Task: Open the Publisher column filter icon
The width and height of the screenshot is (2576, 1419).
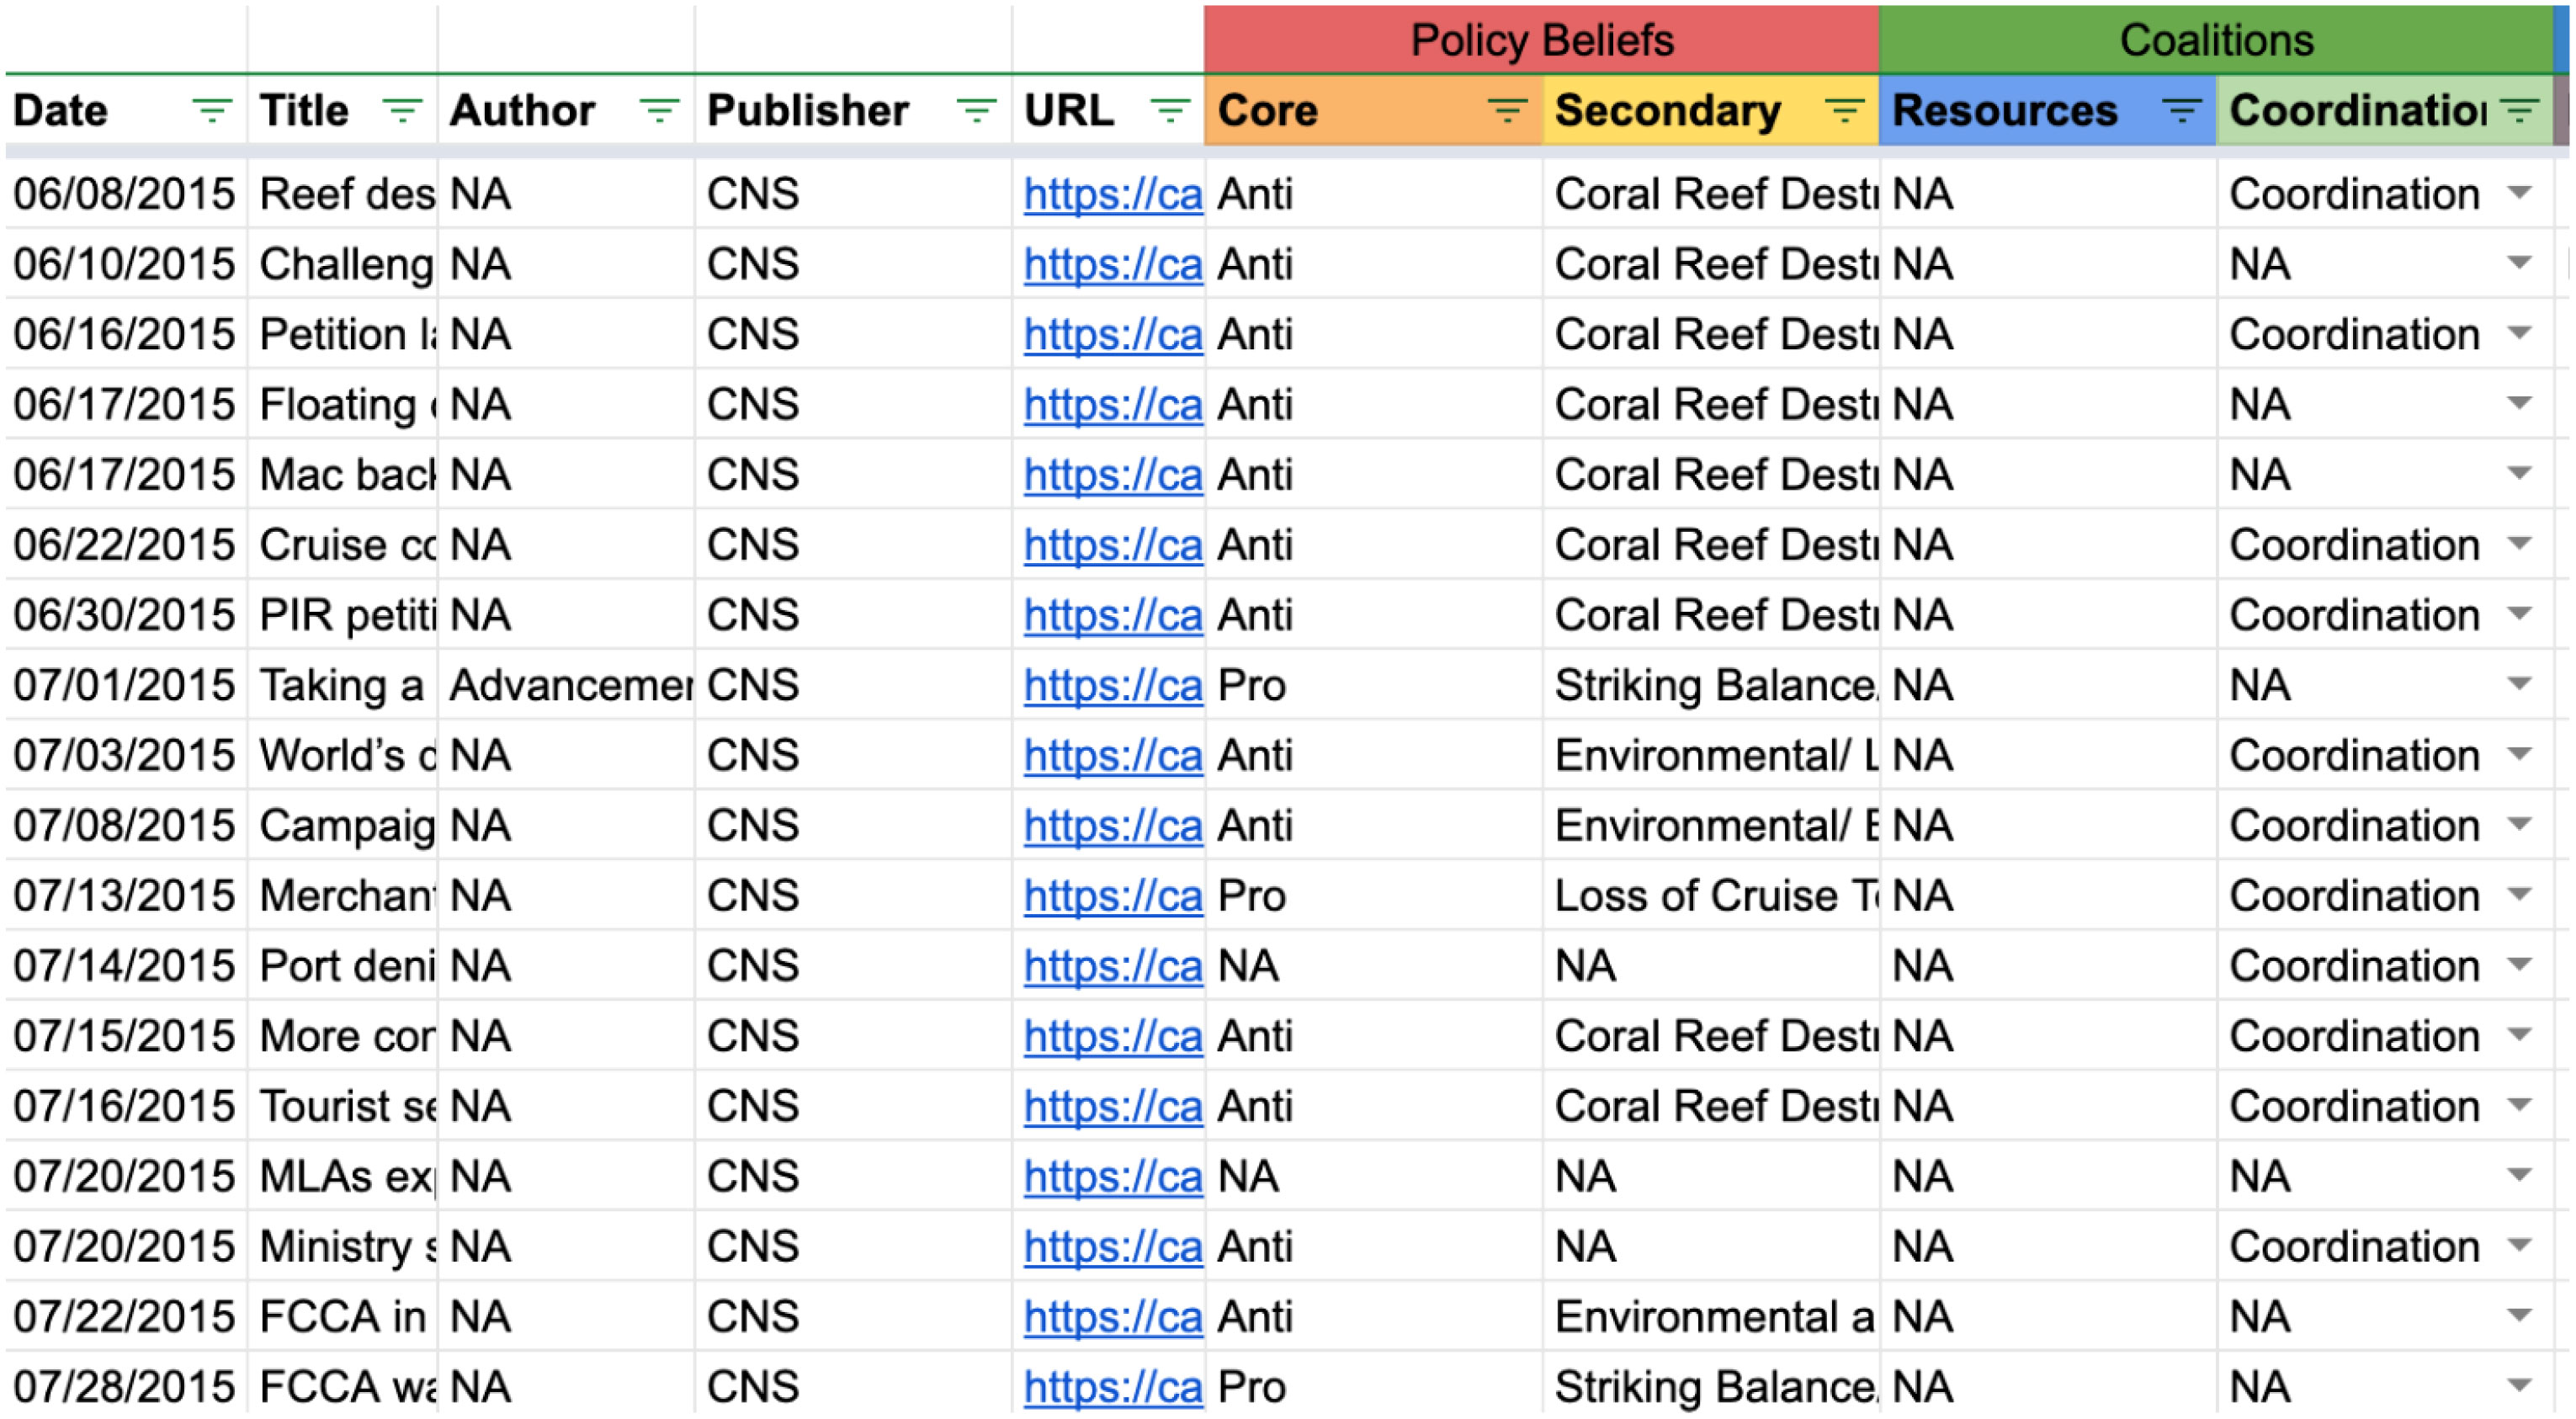Action: 976,110
